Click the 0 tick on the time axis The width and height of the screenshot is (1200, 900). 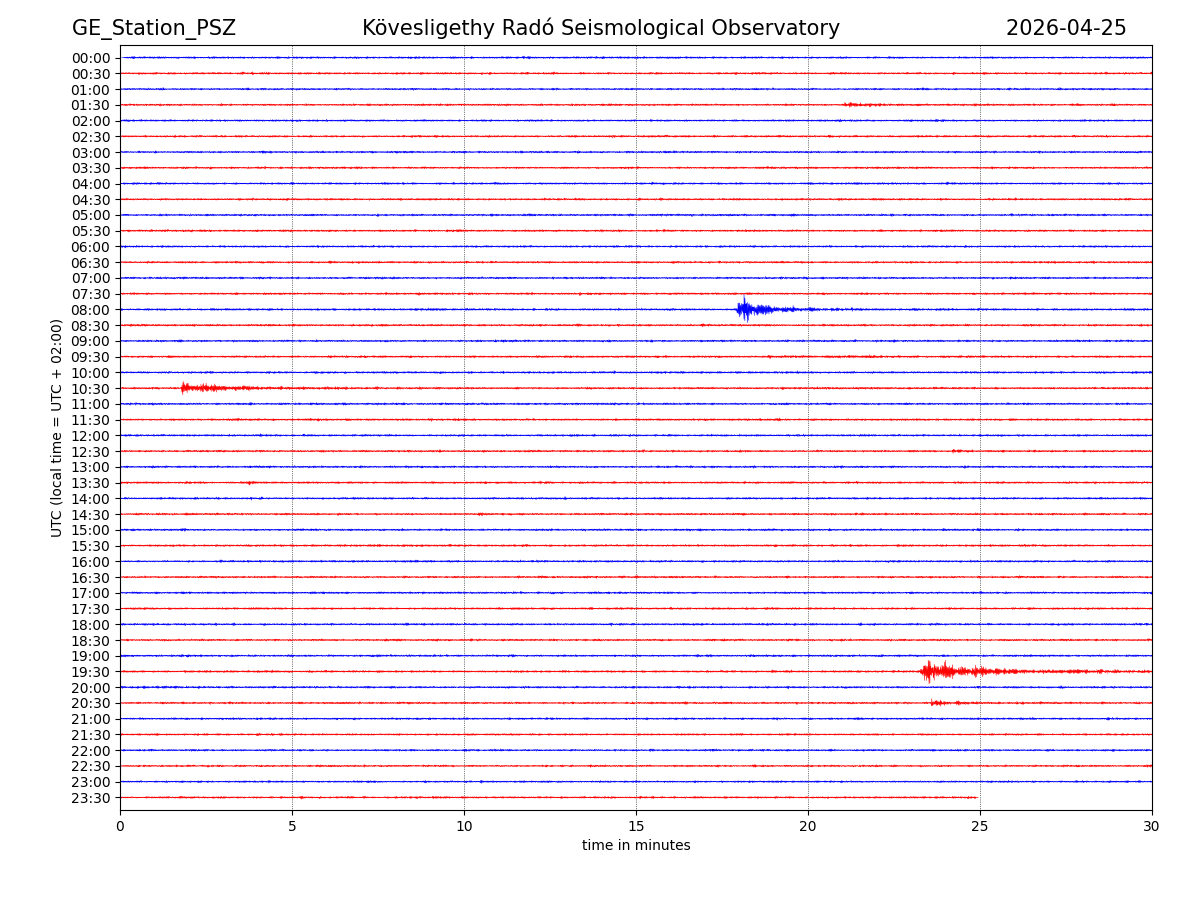point(120,826)
